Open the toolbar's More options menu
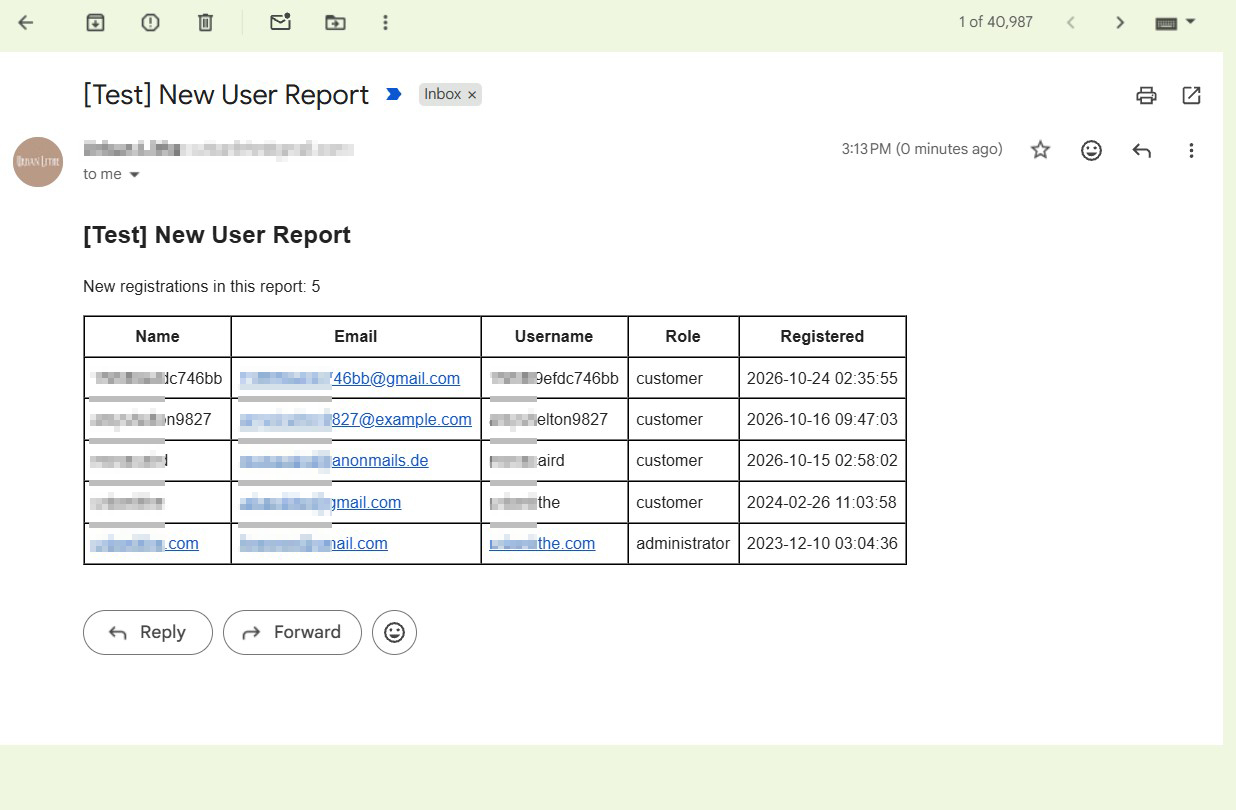The height and width of the screenshot is (810, 1236). tap(385, 22)
